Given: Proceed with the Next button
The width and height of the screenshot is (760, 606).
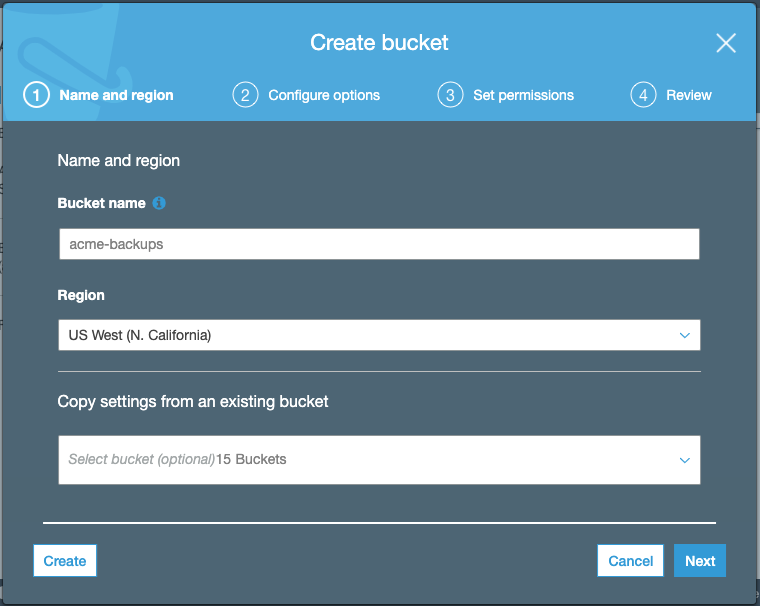Looking at the screenshot, I should pos(700,561).
